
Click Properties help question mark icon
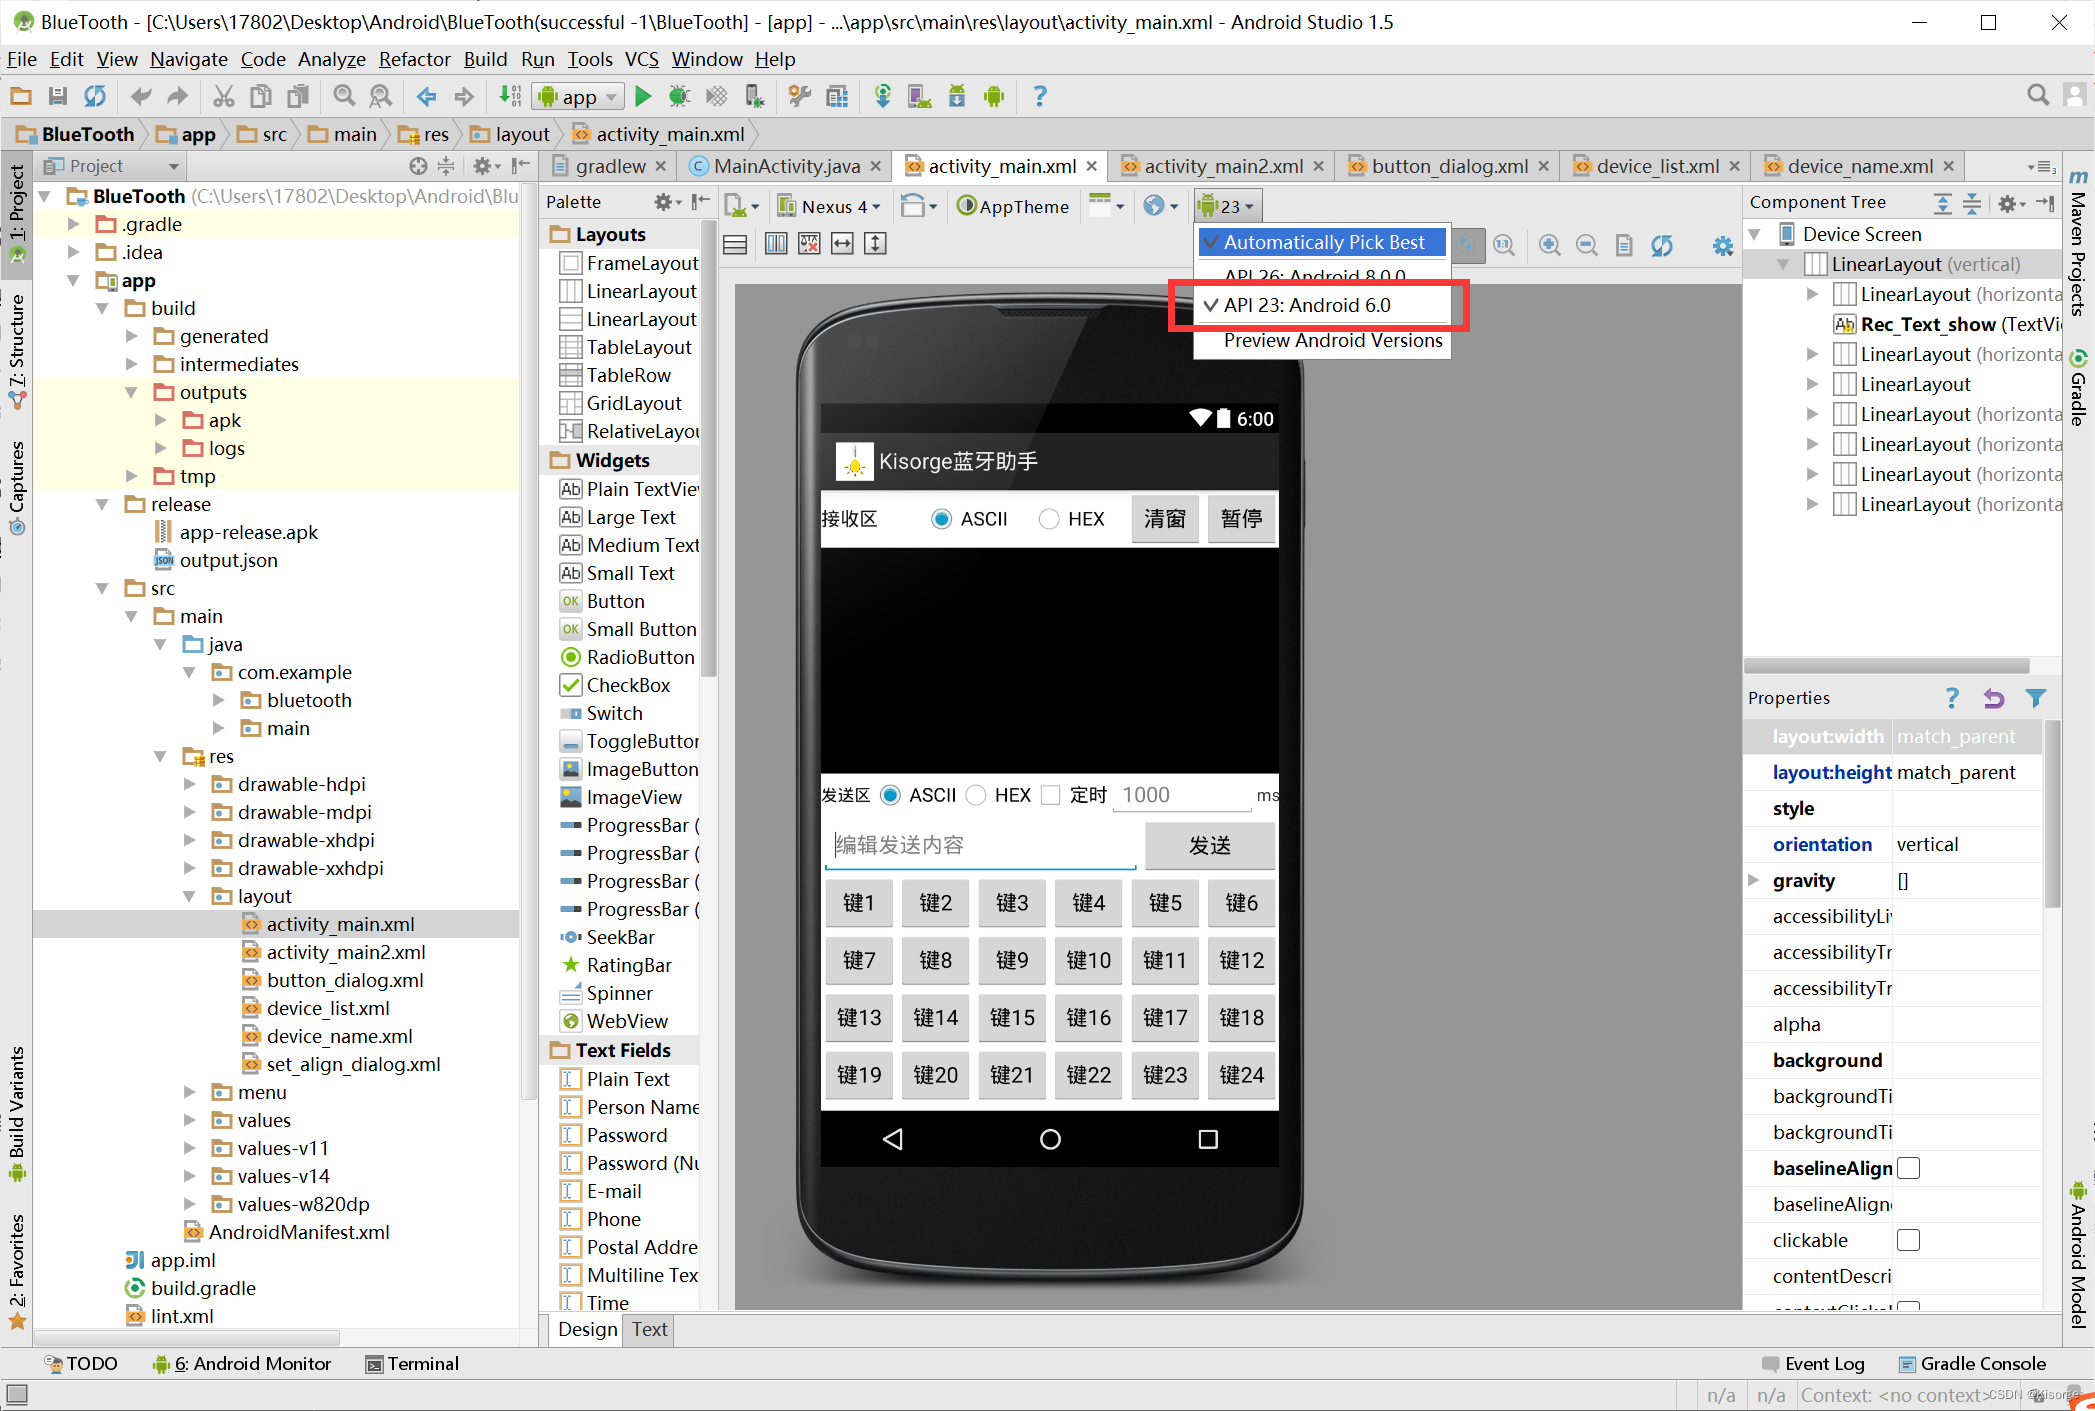[x=1952, y=698]
